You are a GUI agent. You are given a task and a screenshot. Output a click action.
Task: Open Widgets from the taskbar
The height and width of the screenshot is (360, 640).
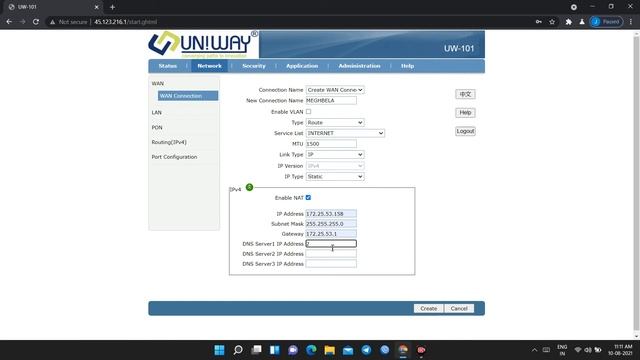tap(275, 350)
